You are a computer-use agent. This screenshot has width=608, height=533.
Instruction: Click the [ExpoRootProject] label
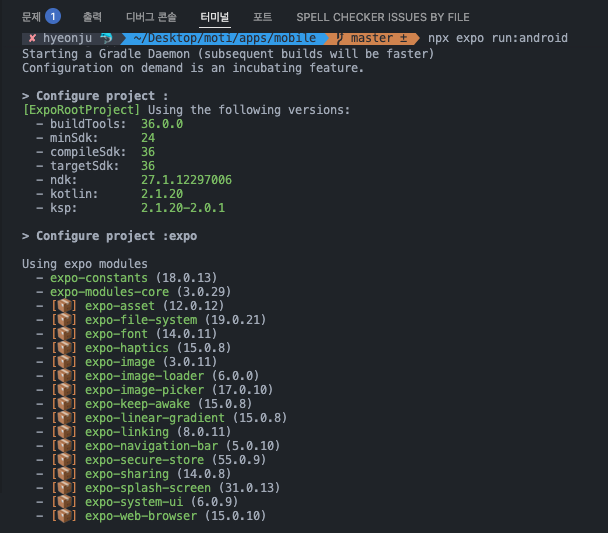tap(81, 110)
